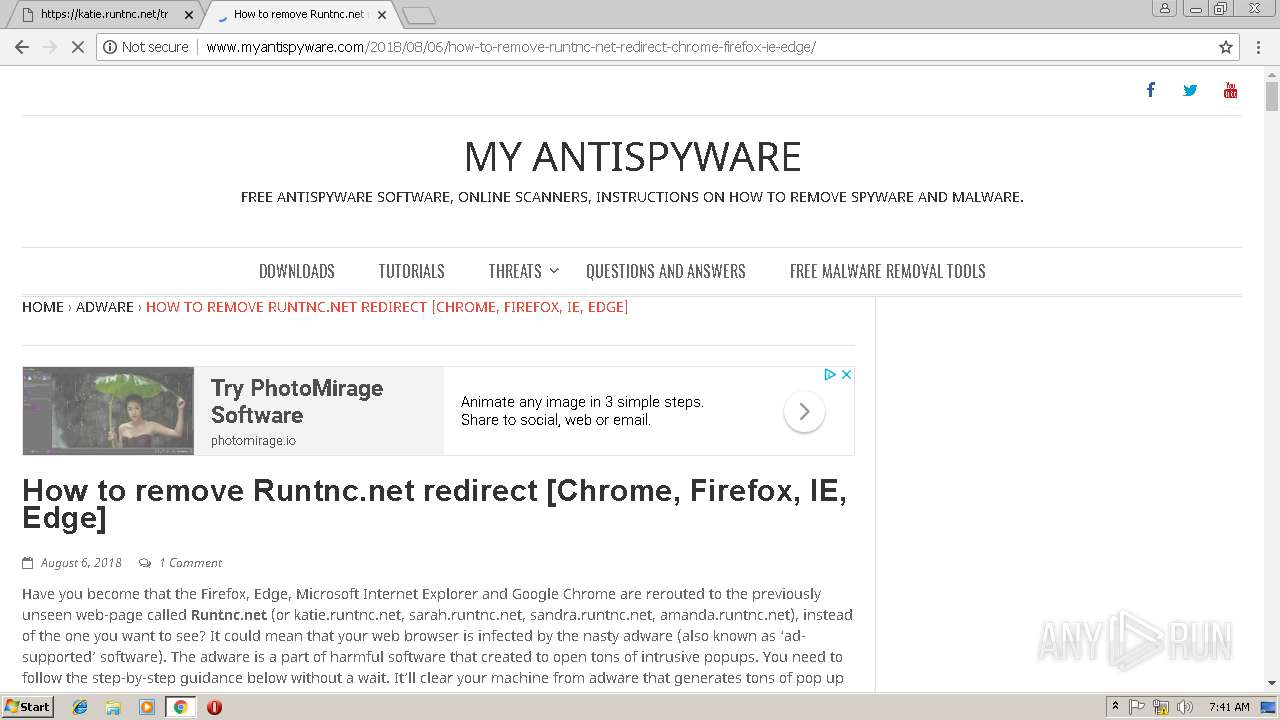View site info for Not secure

146,47
